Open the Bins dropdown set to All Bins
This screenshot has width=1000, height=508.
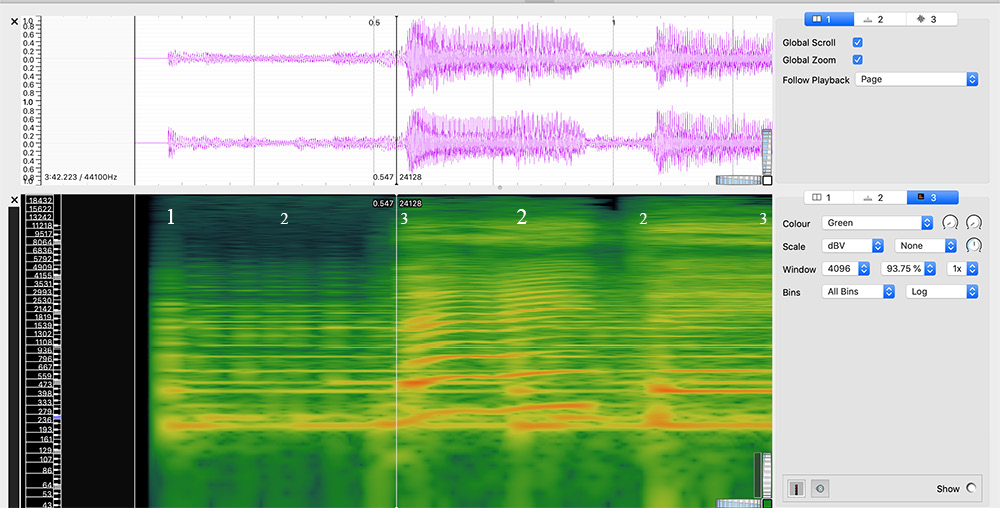(858, 291)
